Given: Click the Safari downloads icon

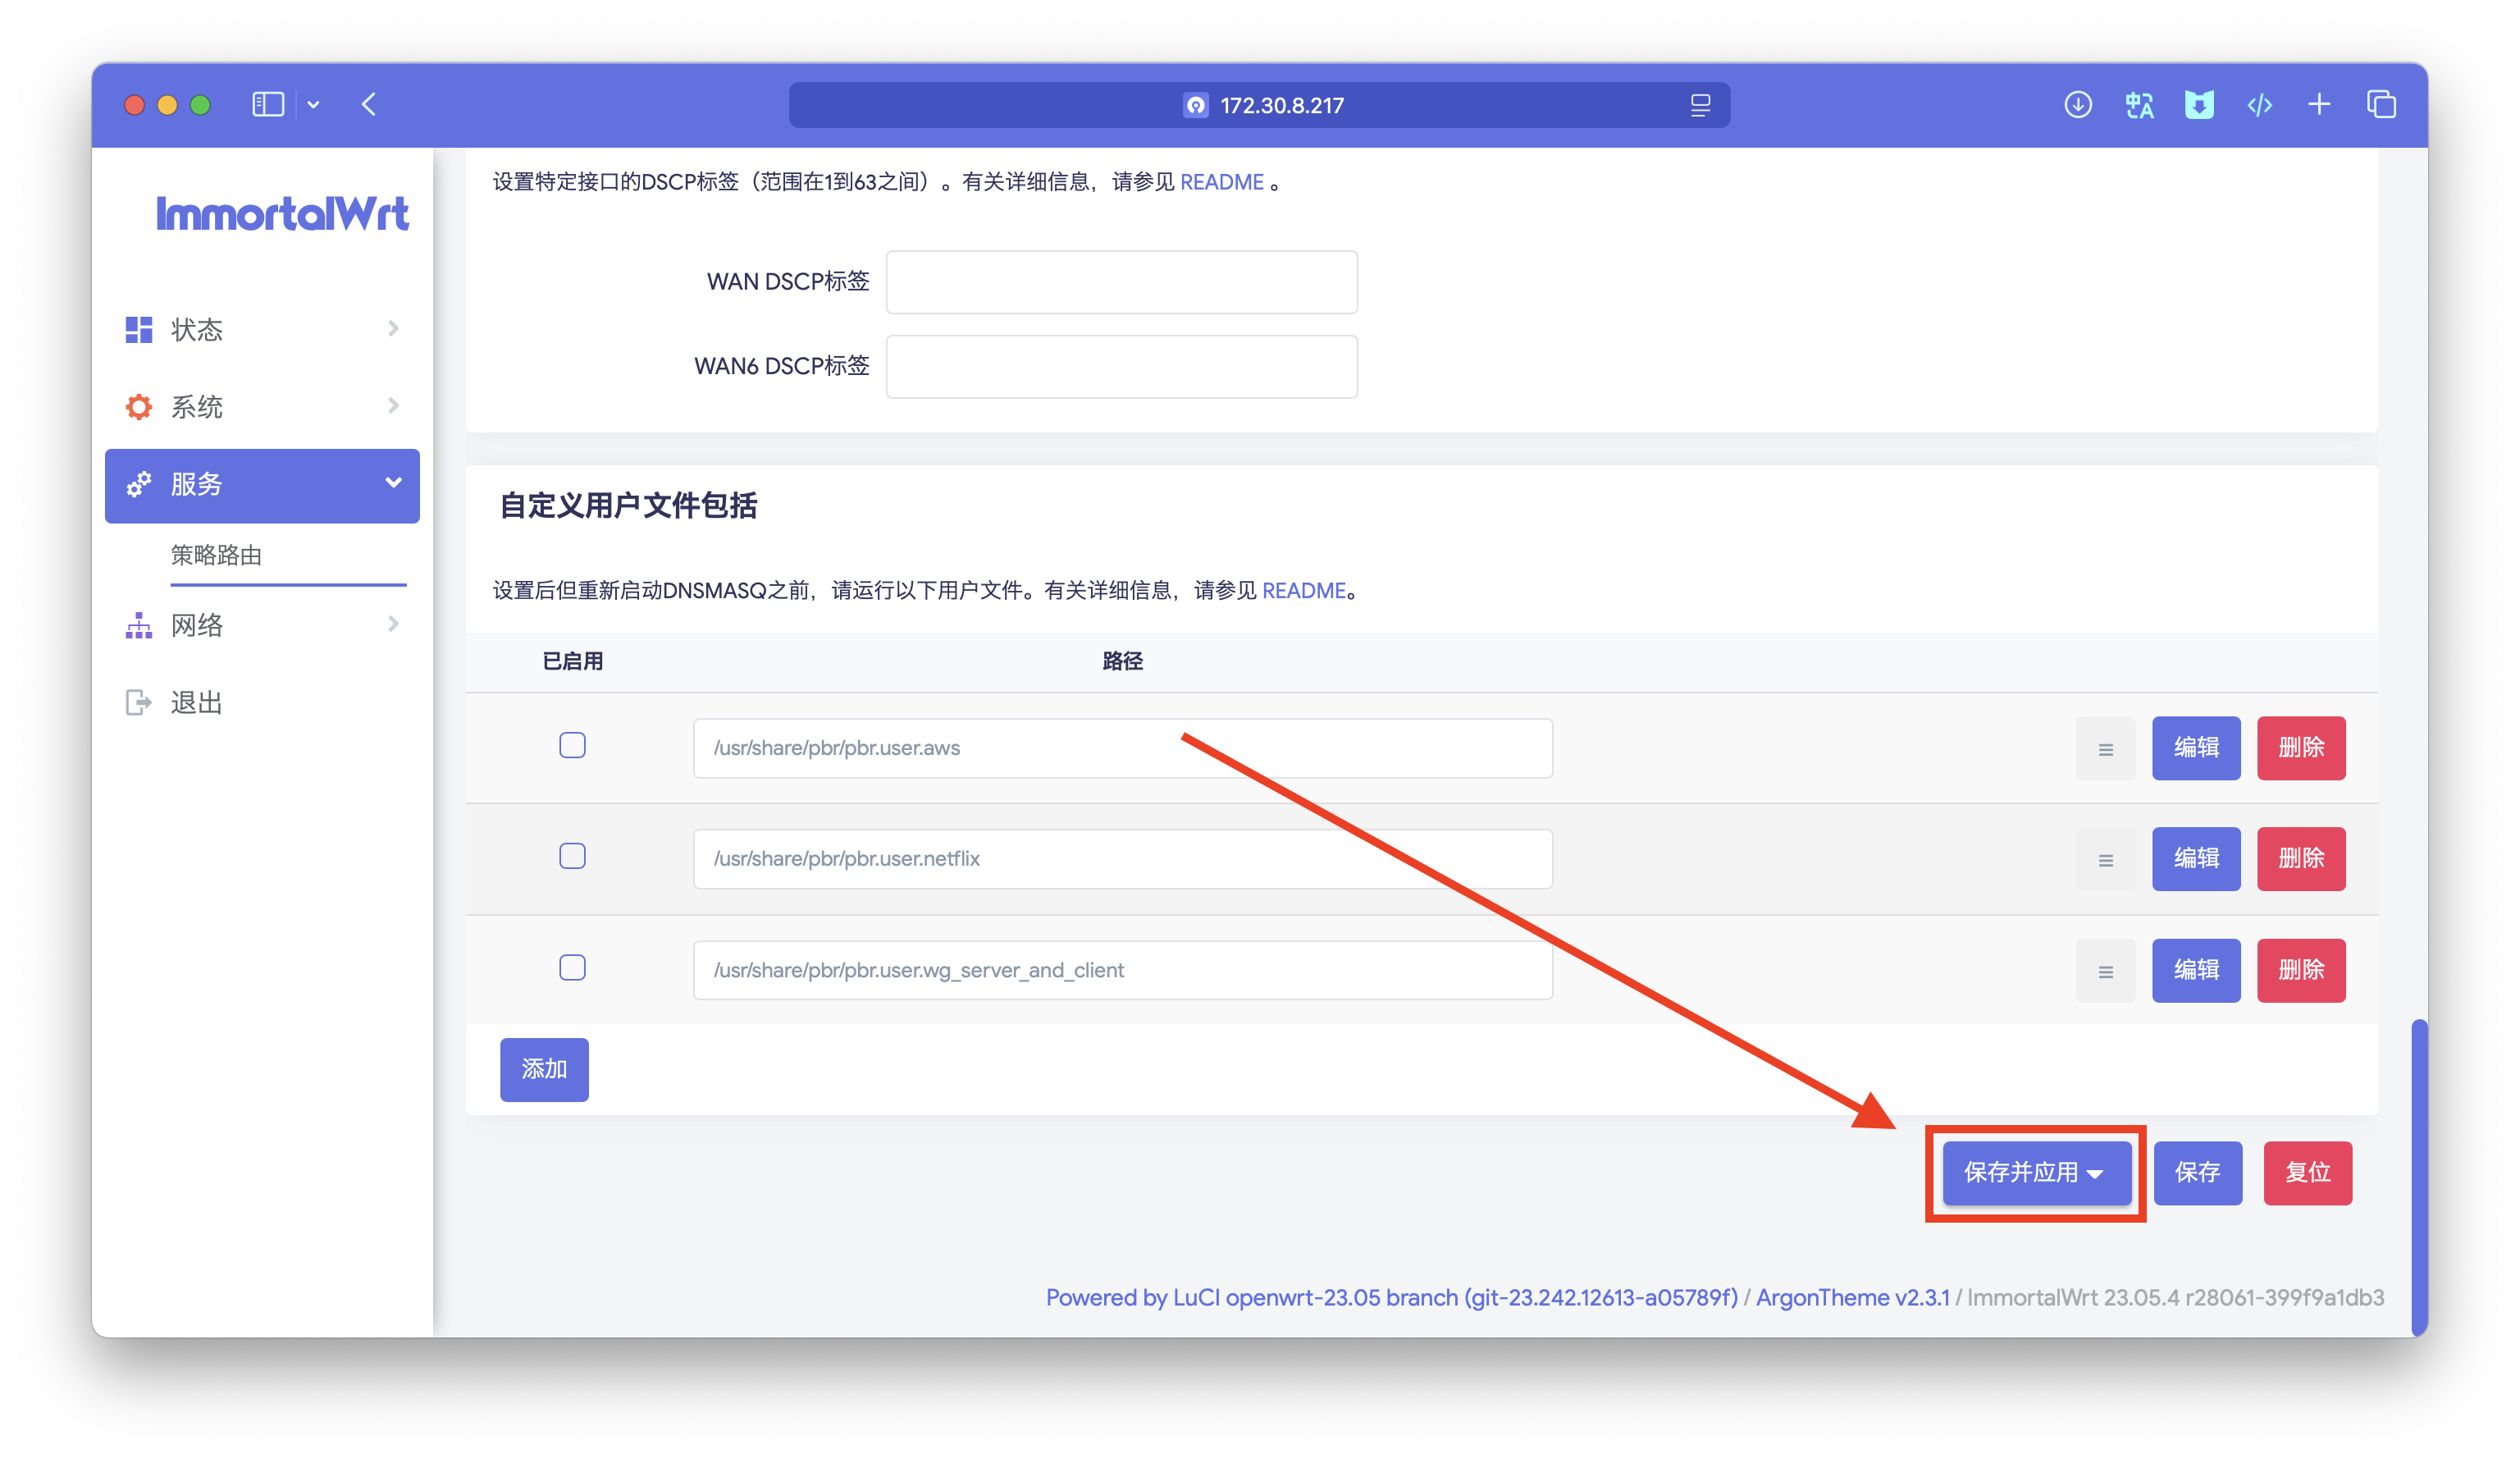Looking at the screenshot, I should point(2077,105).
